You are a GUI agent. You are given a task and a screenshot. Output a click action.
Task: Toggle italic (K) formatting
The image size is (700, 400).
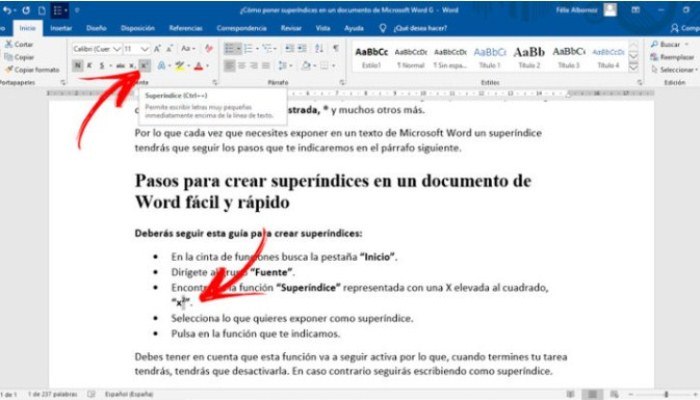[90, 66]
